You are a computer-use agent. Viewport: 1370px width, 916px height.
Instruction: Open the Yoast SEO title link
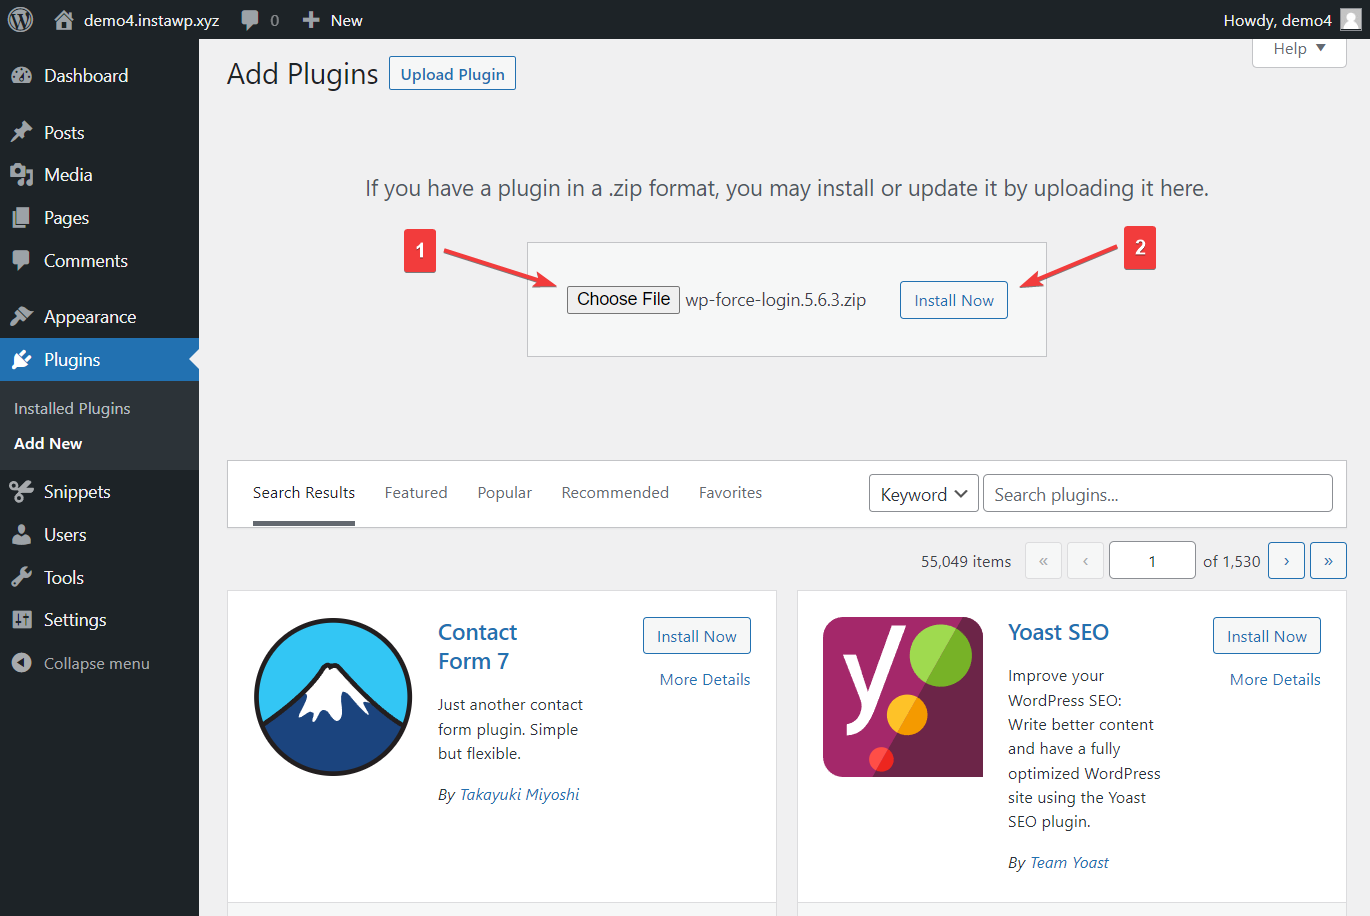coord(1058,632)
